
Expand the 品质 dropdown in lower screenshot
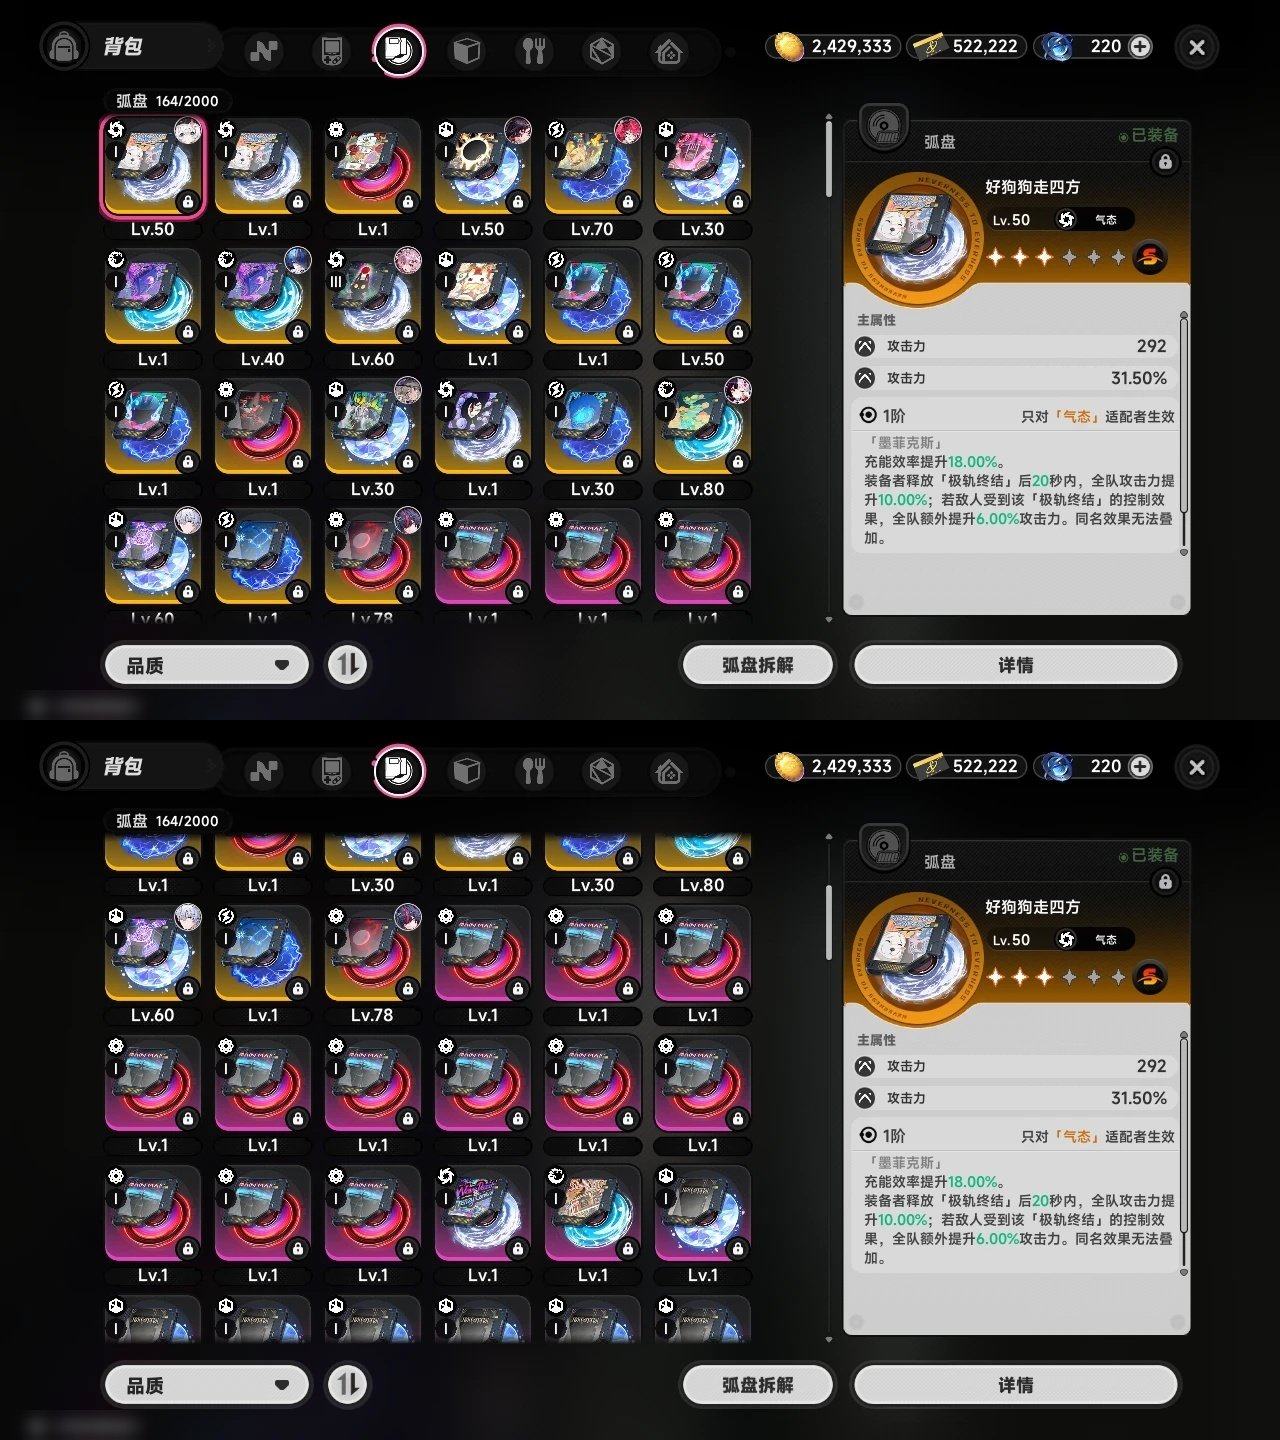click(207, 1385)
